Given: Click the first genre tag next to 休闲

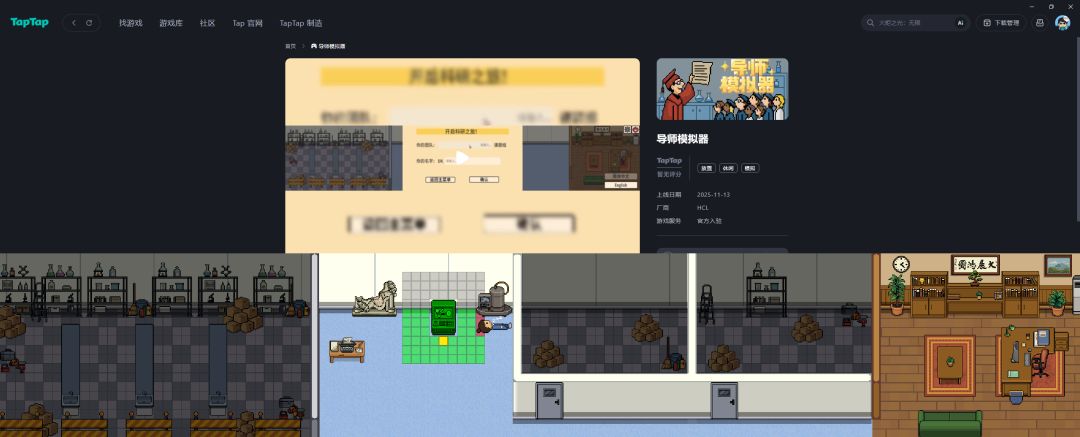Looking at the screenshot, I should click(x=706, y=168).
